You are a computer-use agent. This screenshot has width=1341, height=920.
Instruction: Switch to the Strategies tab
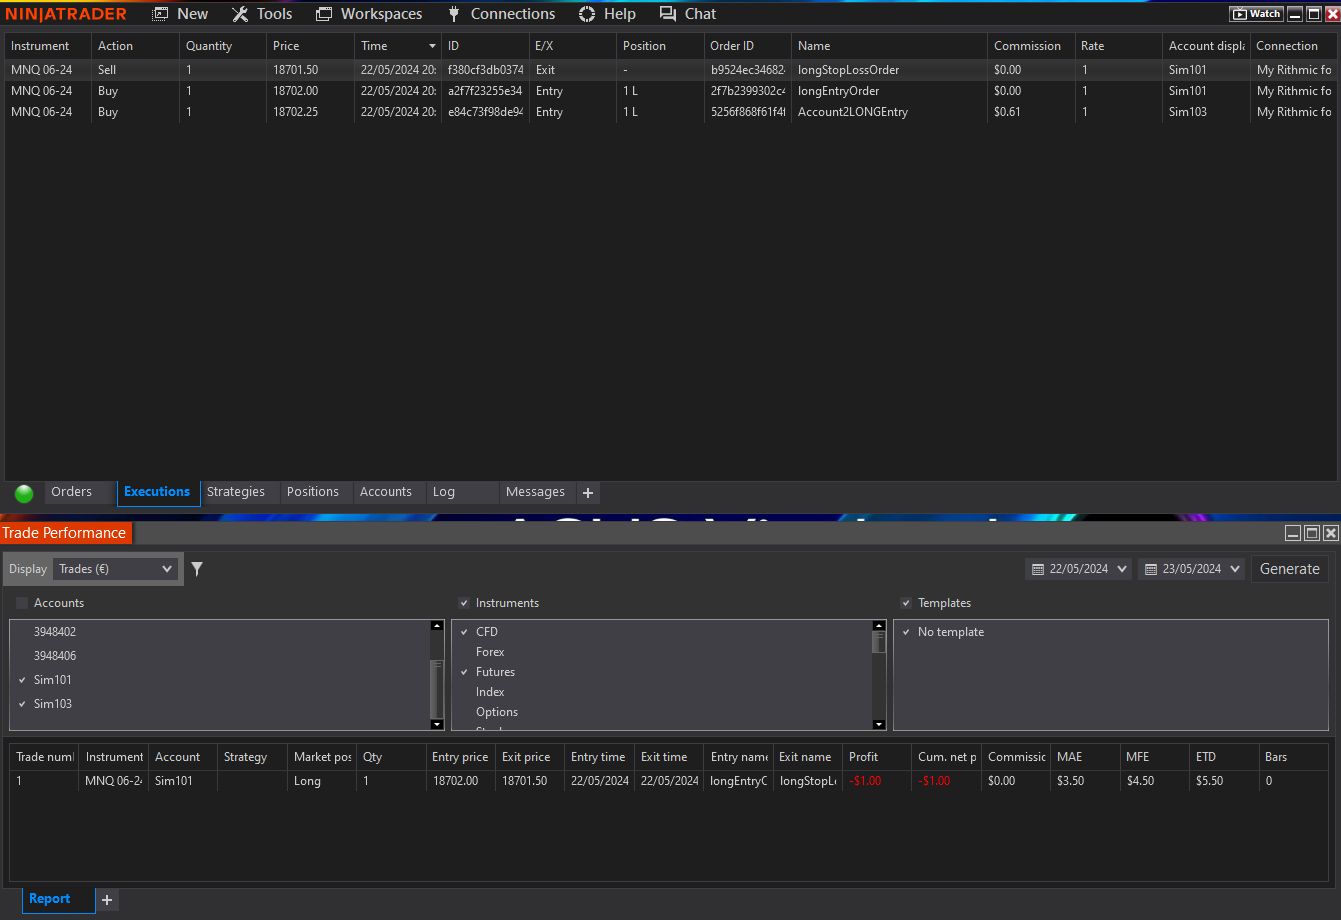tap(236, 492)
